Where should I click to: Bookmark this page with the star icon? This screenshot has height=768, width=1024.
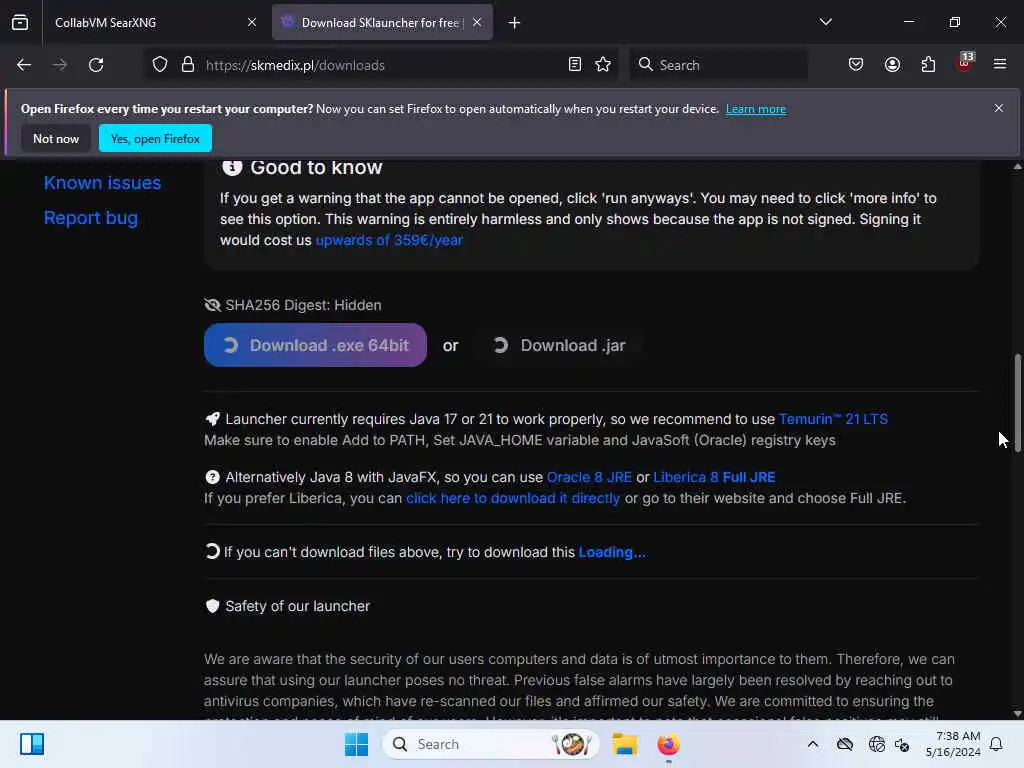tap(603, 65)
